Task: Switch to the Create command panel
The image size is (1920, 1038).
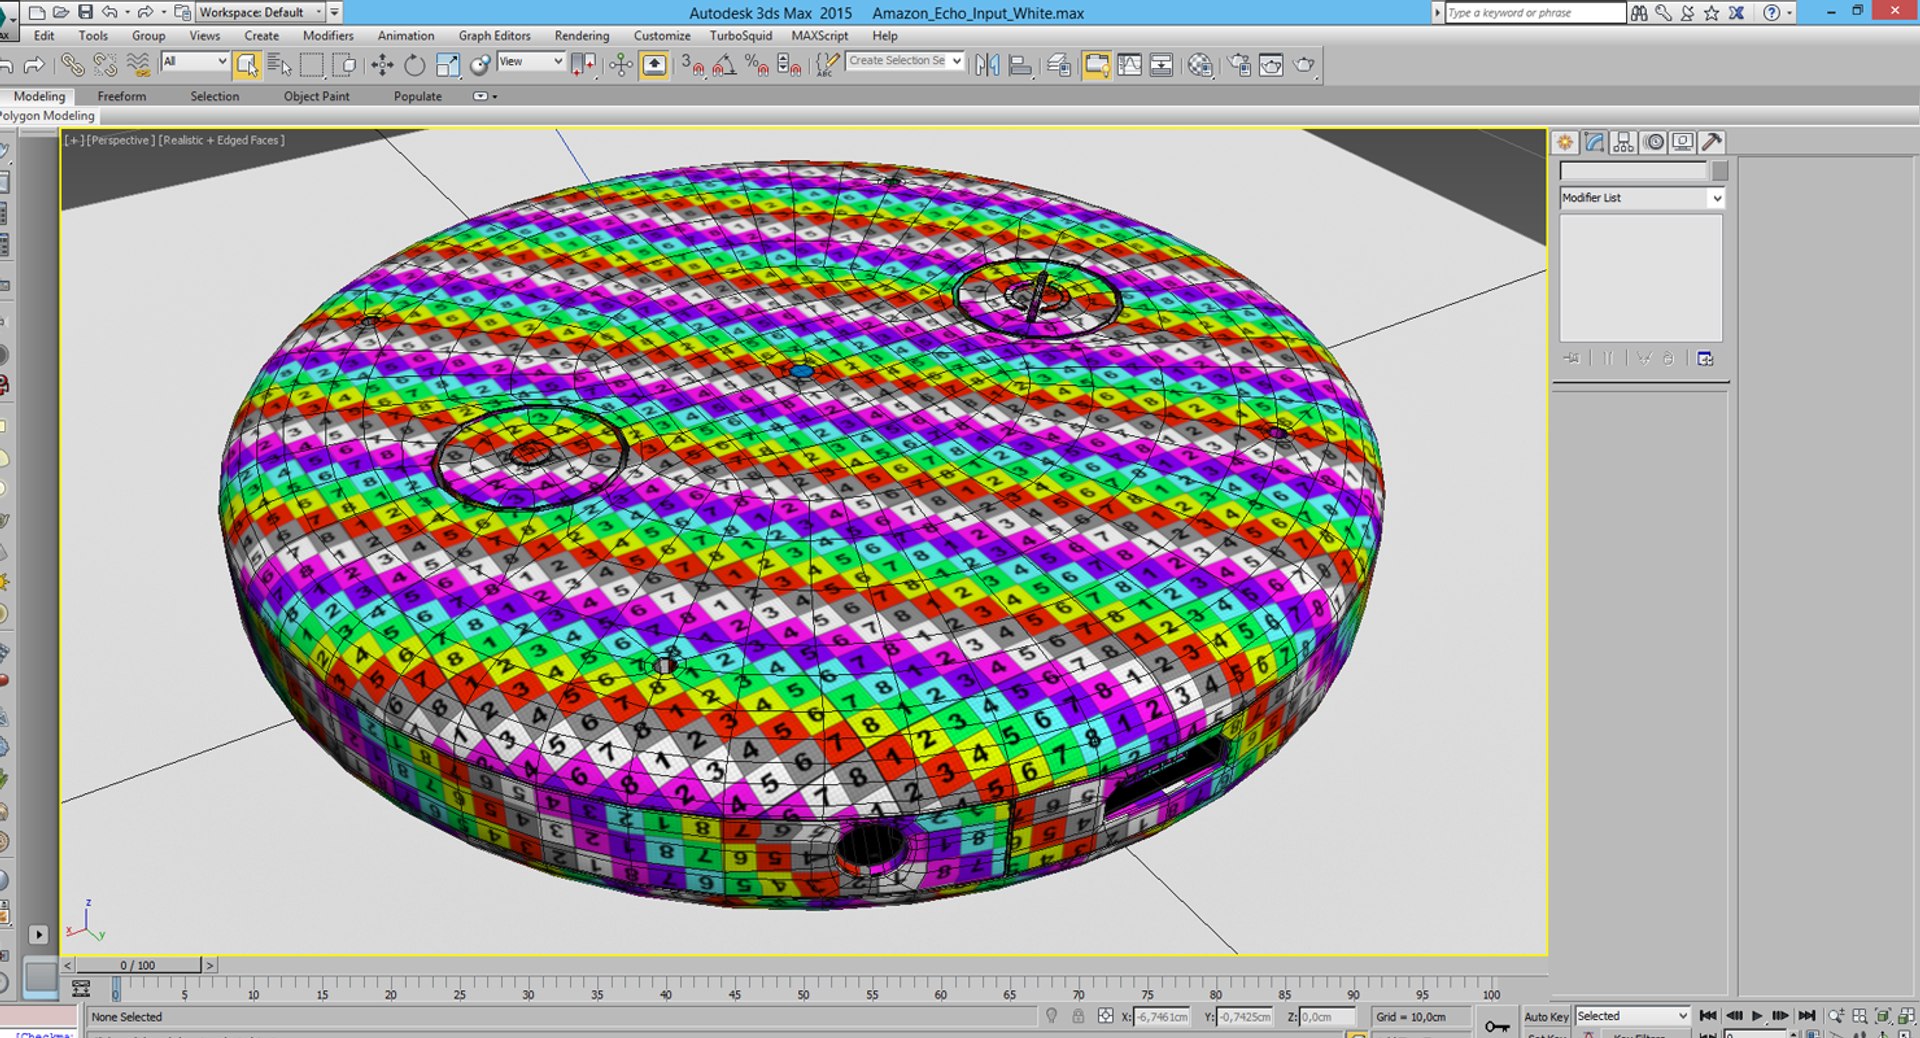Action: (x=1565, y=142)
